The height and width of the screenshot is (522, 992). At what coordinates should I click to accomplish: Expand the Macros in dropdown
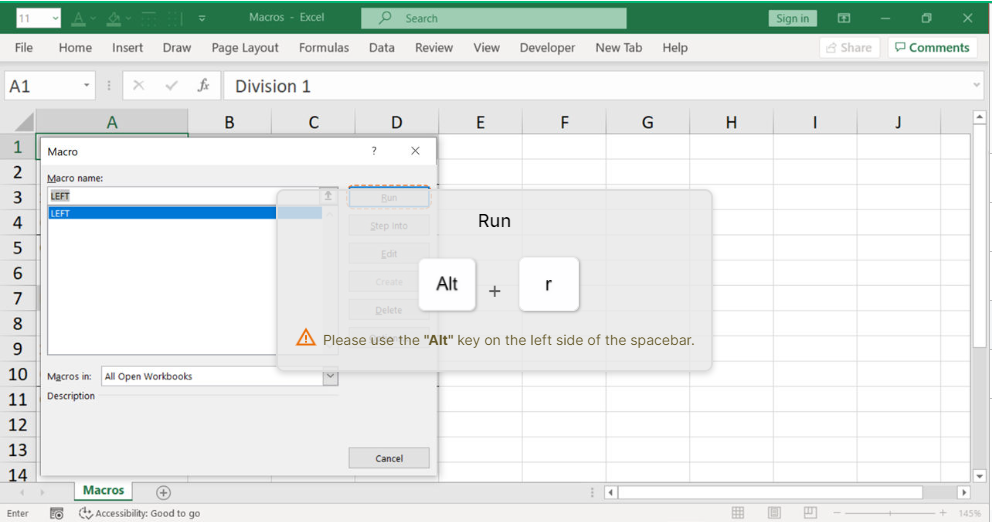pyautogui.click(x=330, y=376)
